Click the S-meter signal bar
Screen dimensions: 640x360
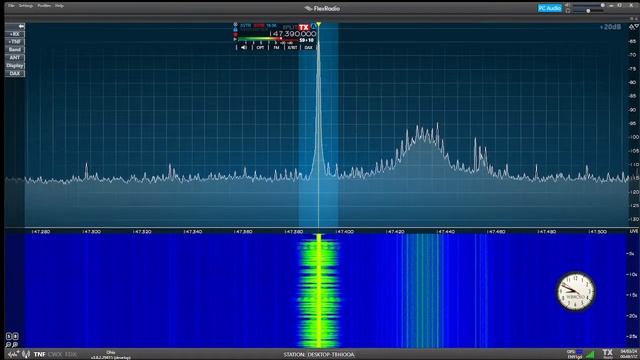[267, 39]
